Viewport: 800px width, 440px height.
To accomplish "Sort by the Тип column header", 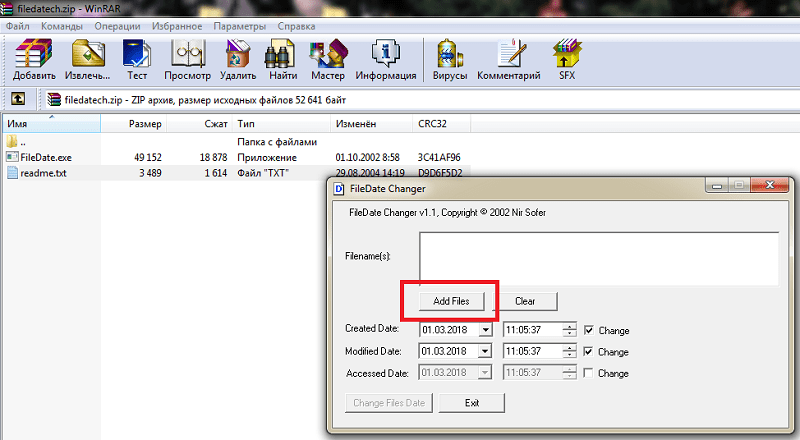I will [x=282, y=124].
